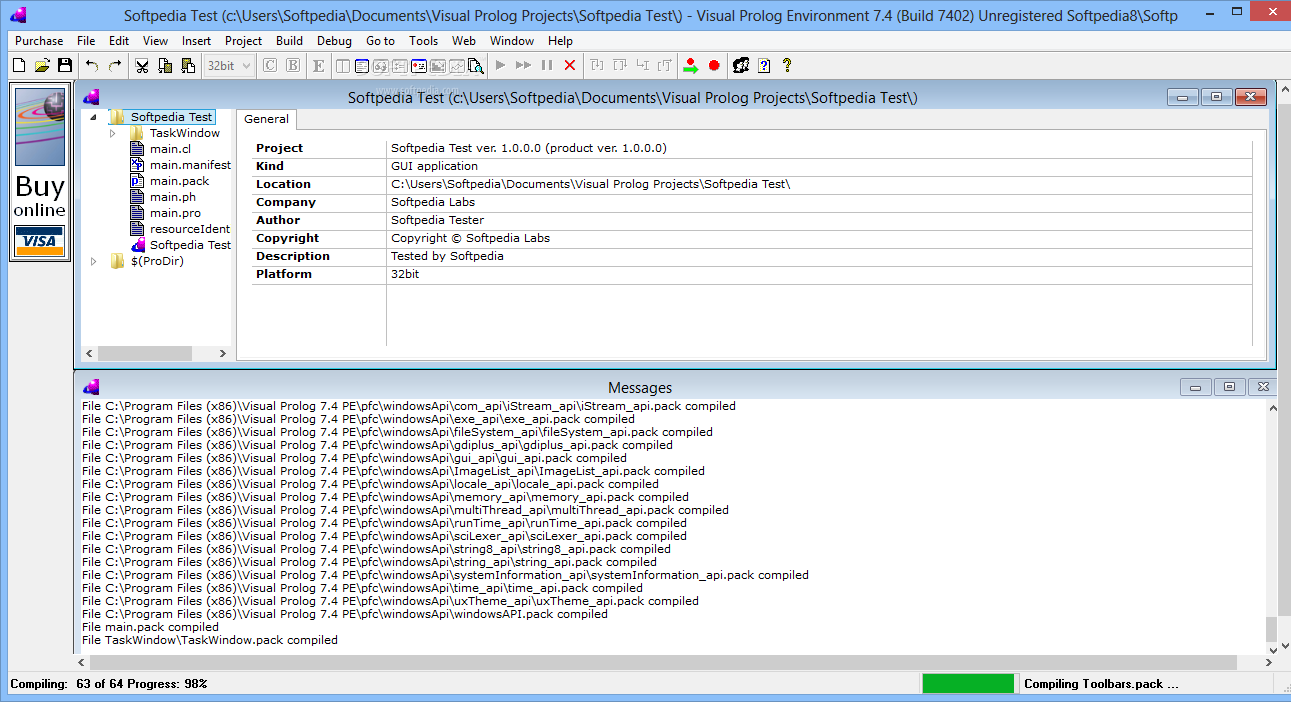This screenshot has height=702, width=1291.
Task: Click the red breakpoint dot icon
Action: tap(714, 66)
